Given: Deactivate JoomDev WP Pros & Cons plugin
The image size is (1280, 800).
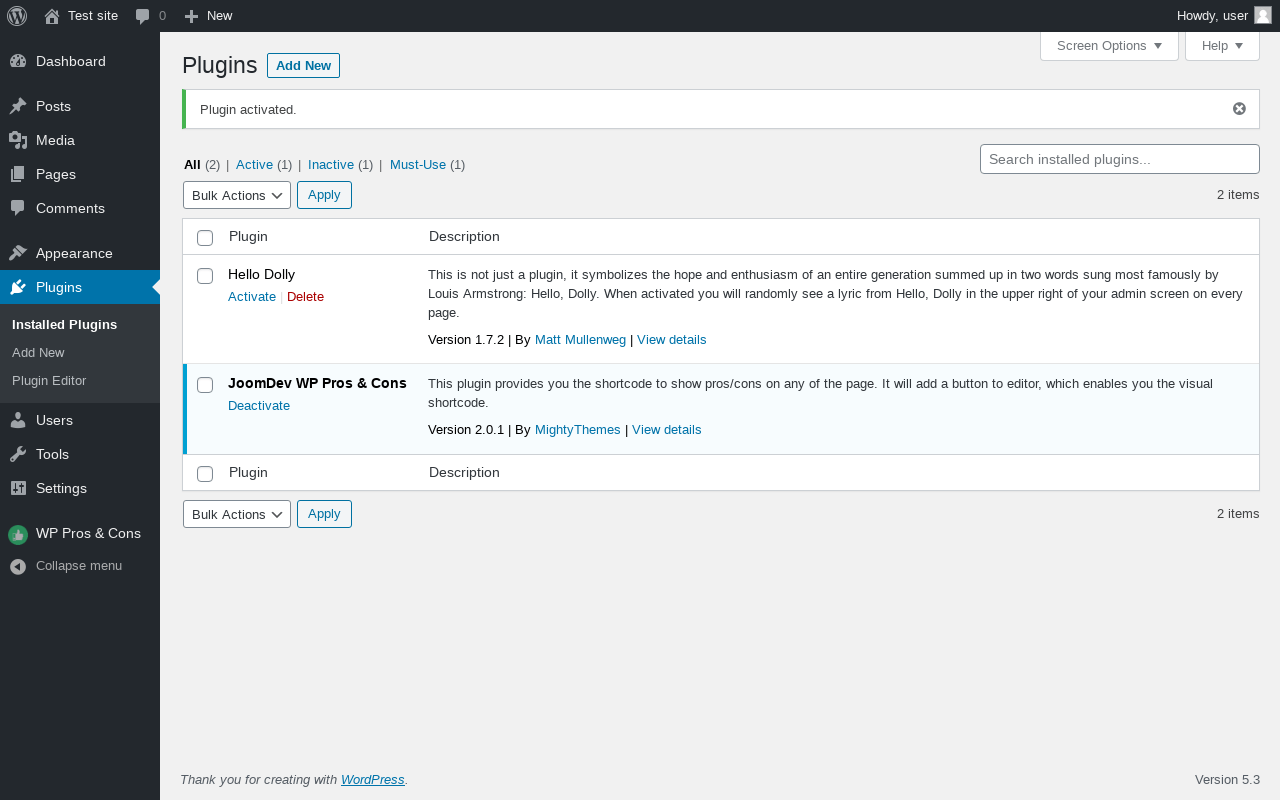Looking at the screenshot, I should pos(259,406).
